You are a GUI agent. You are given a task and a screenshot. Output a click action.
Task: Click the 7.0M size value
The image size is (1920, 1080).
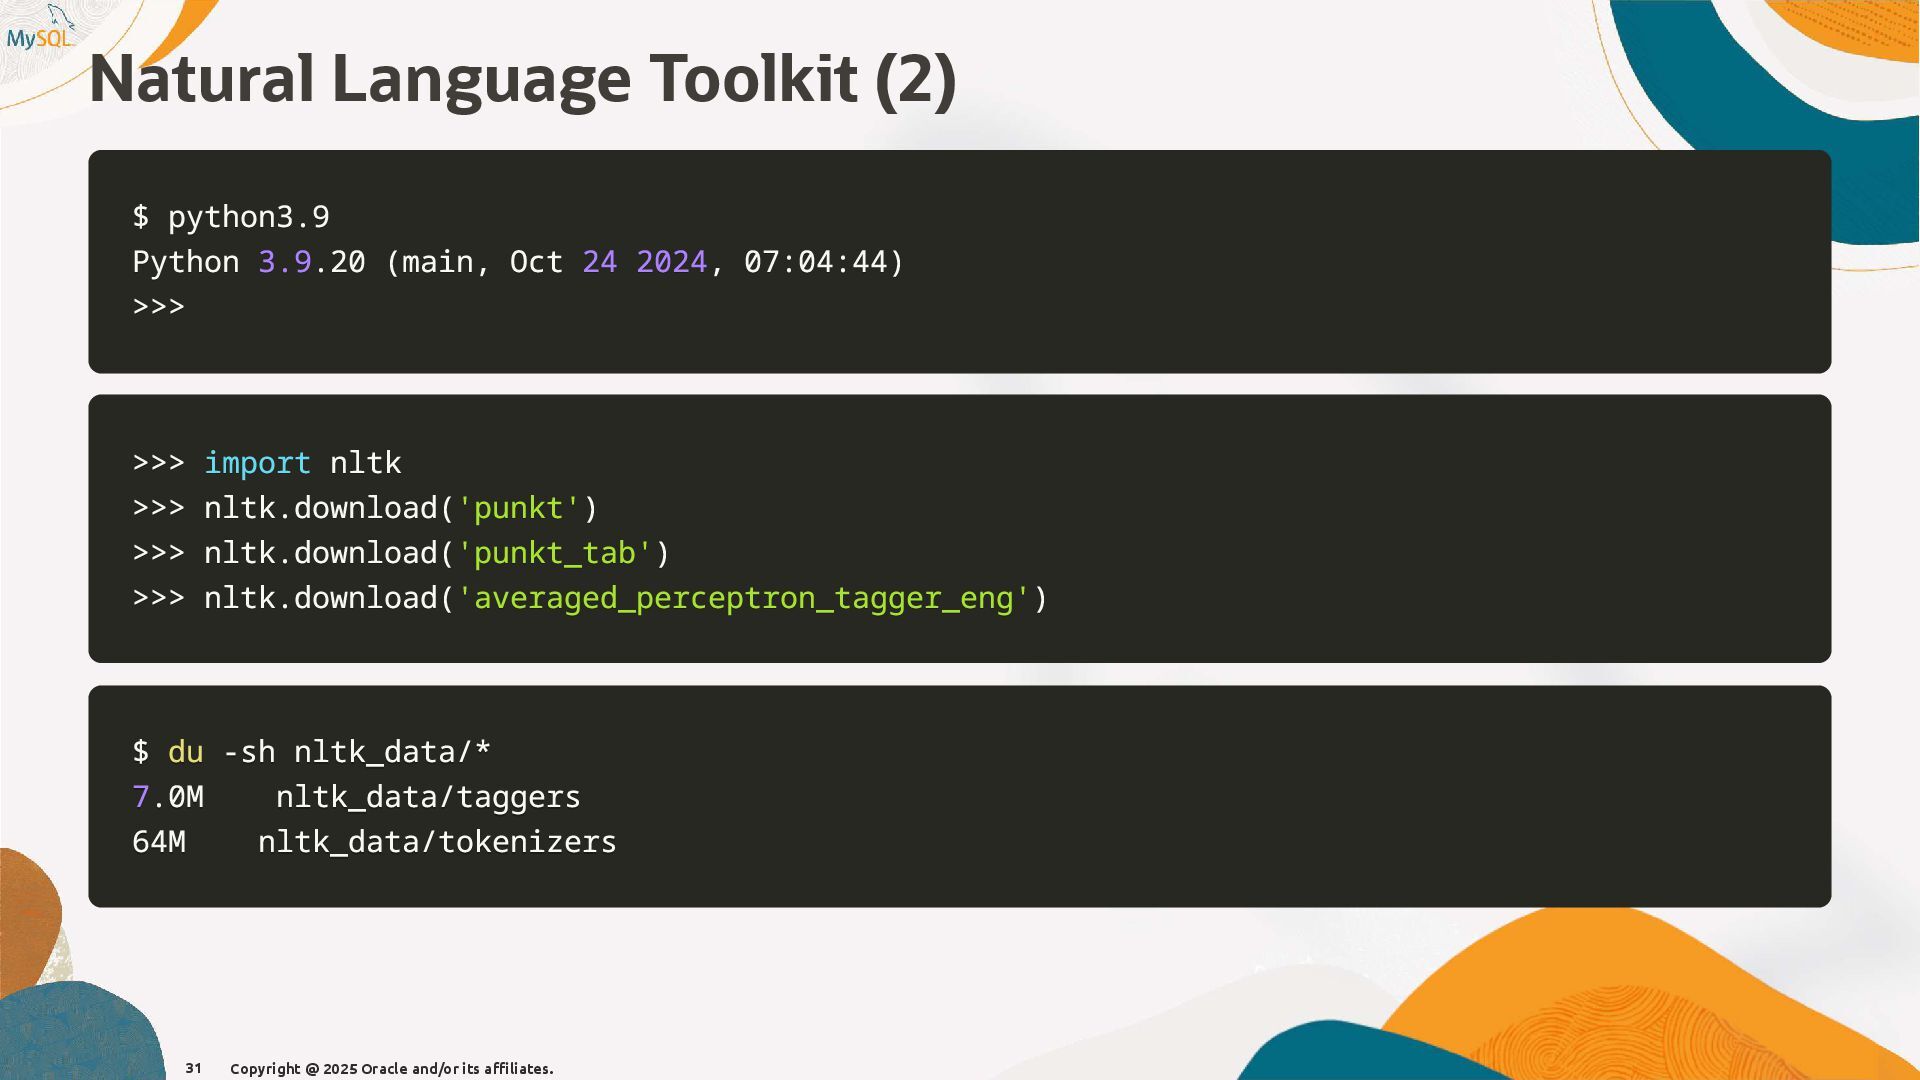click(x=168, y=797)
